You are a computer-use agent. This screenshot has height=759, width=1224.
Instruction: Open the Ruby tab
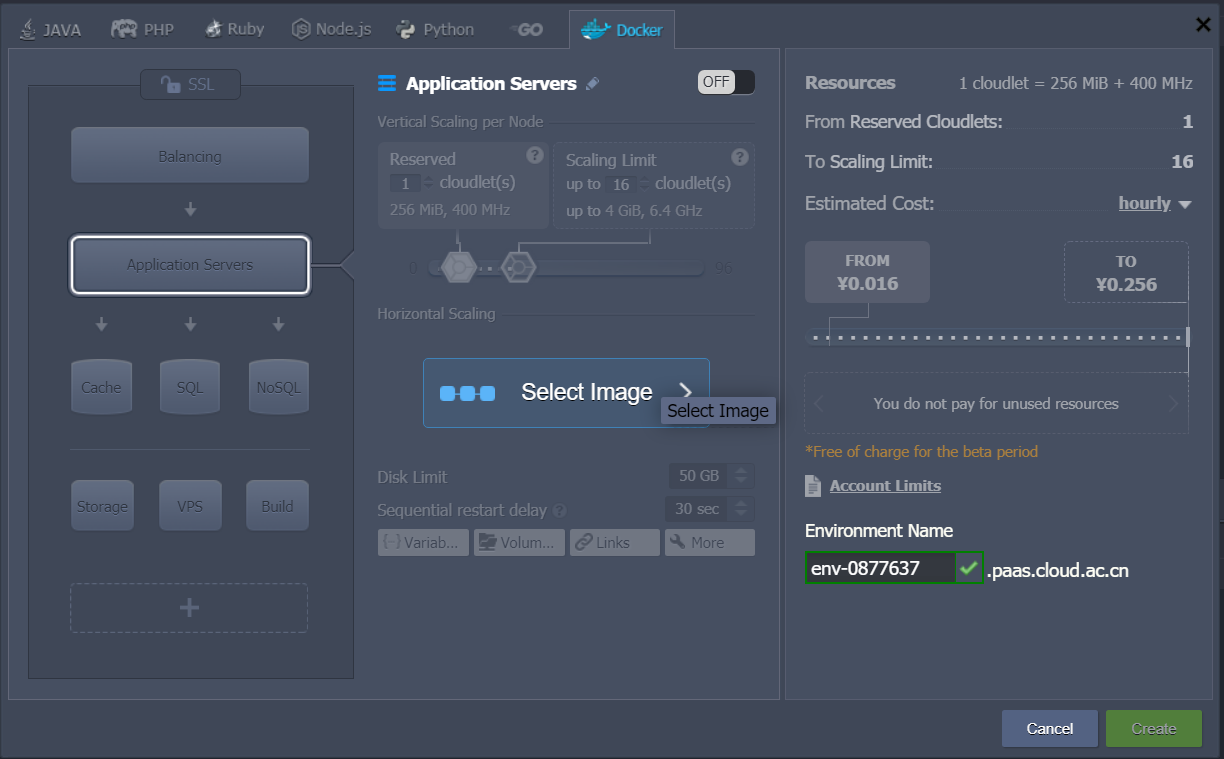pyautogui.click(x=235, y=29)
